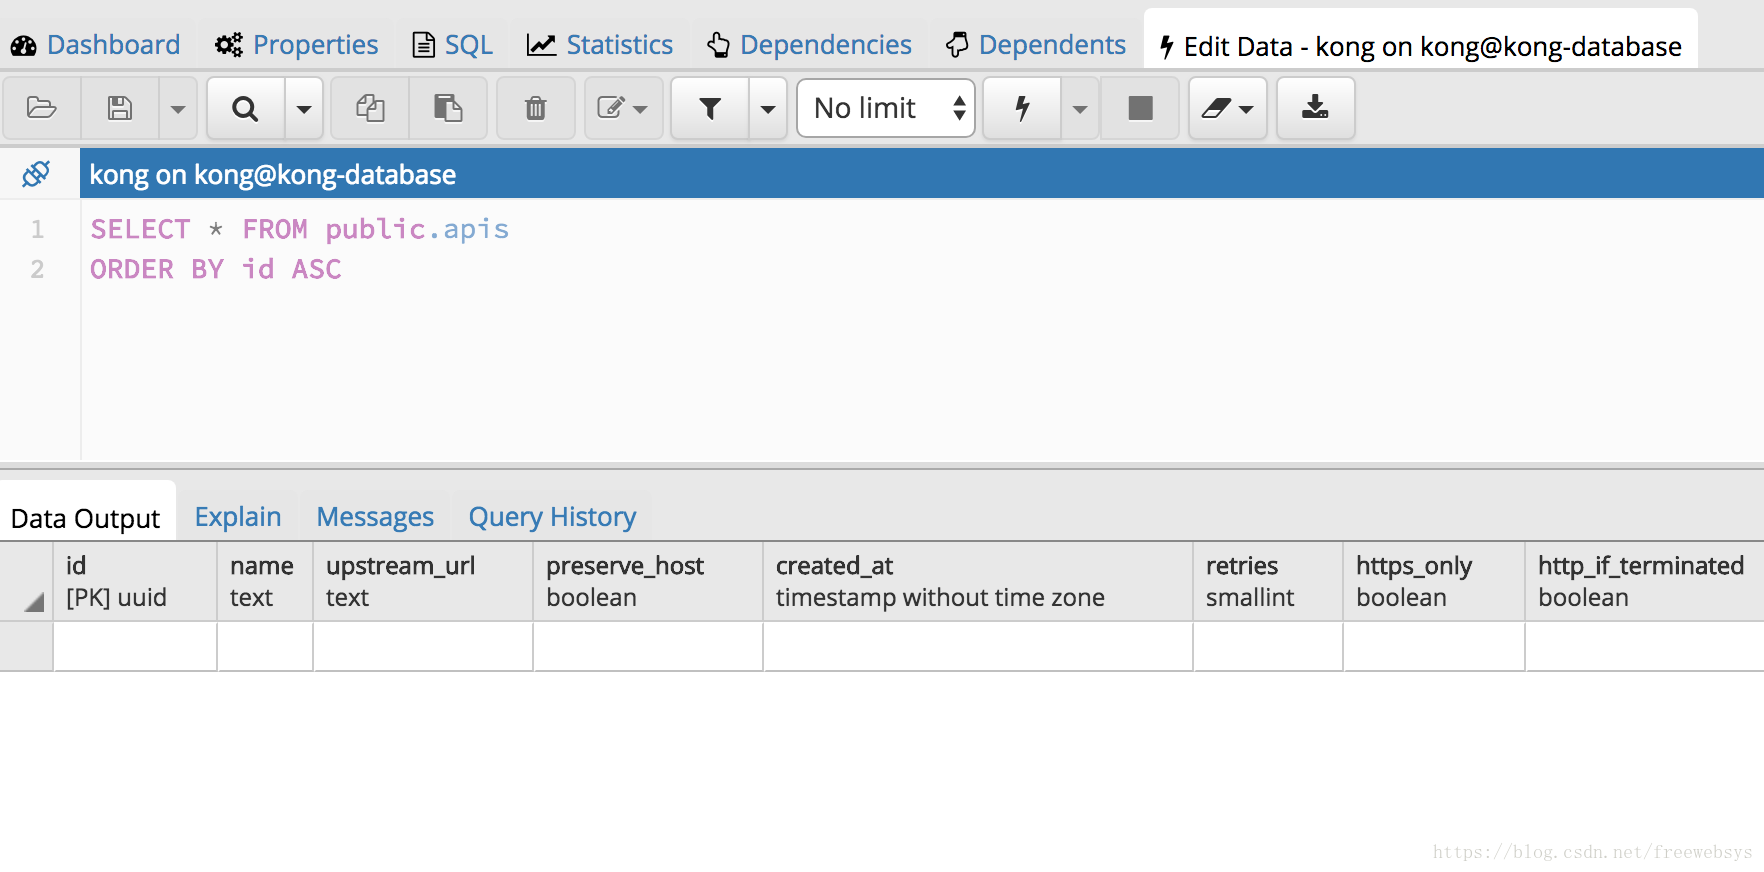The image size is (1764, 872).
Task: Open the Find options dropdown arrow
Action: click(x=304, y=108)
